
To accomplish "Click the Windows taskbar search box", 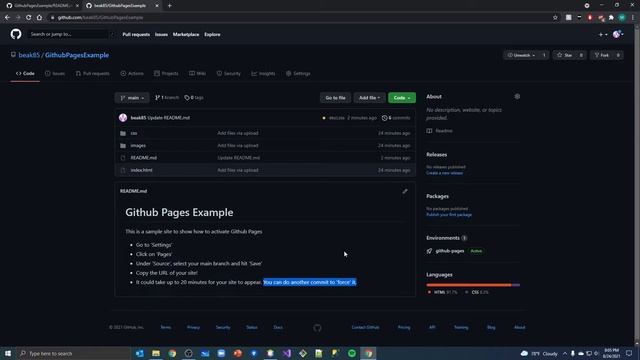I will point(73,353).
